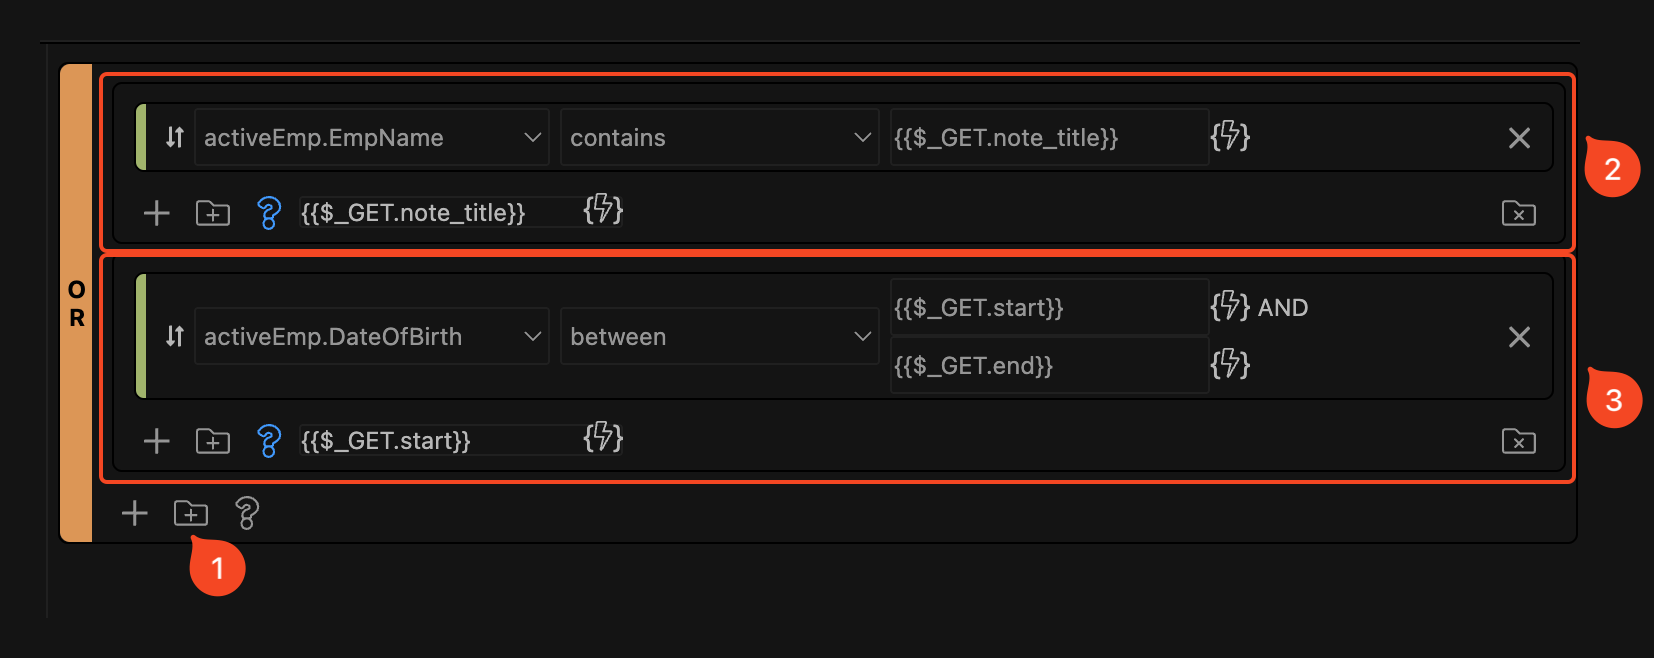Delete the DateOfBirth condition group
This screenshot has height=658, width=1654.
[x=1518, y=441]
